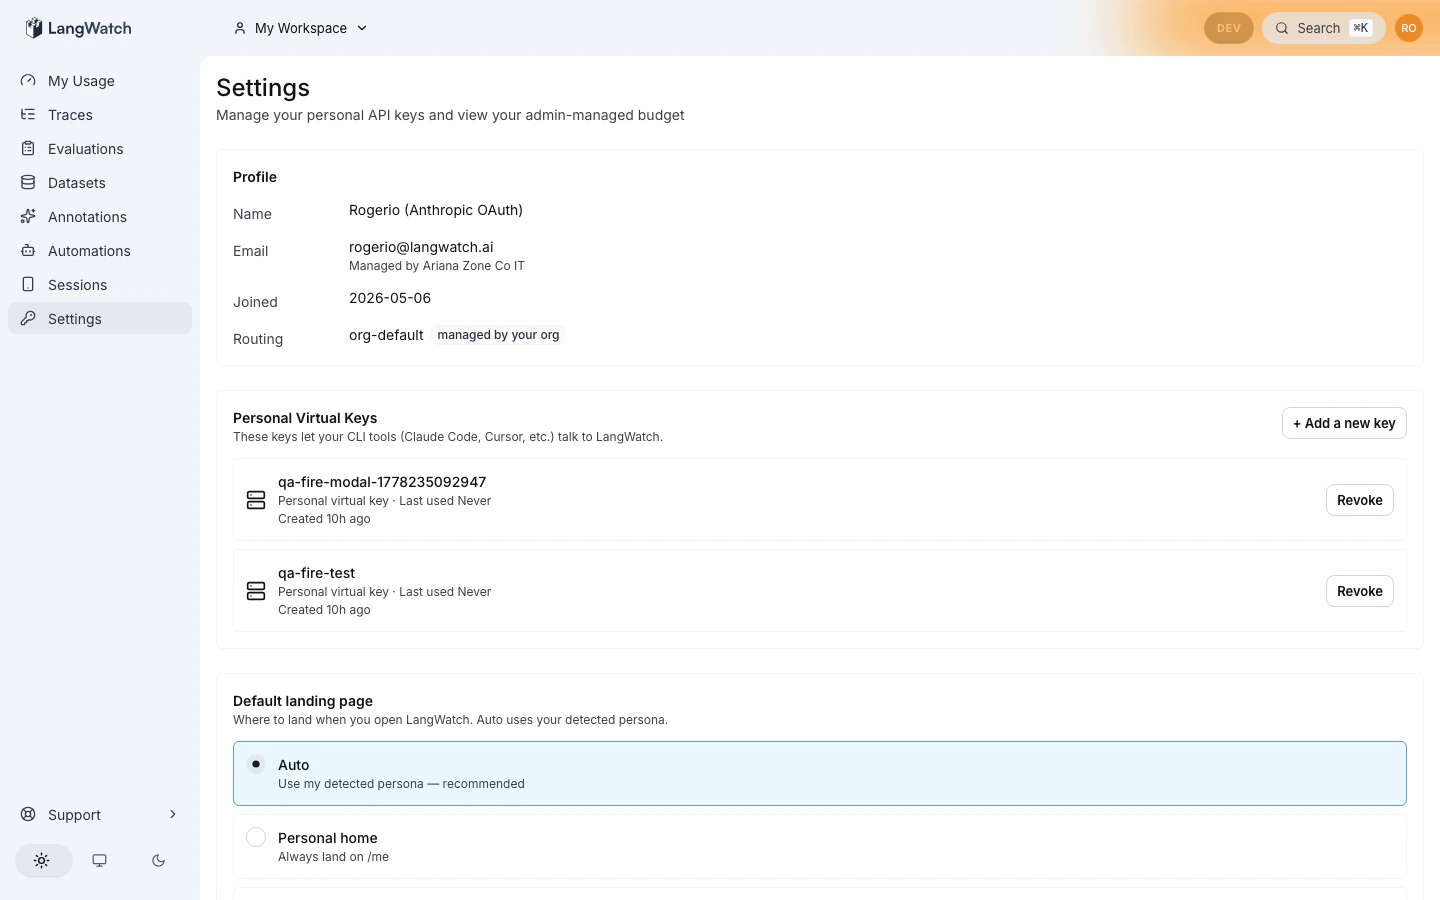Go to Automations page
The width and height of the screenshot is (1440, 900).
pyautogui.click(x=100, y=251)
